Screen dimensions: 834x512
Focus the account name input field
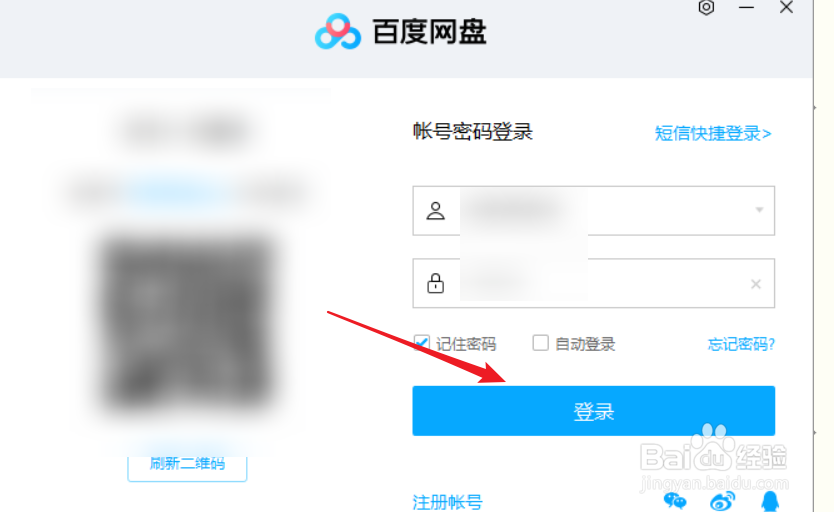594,211
